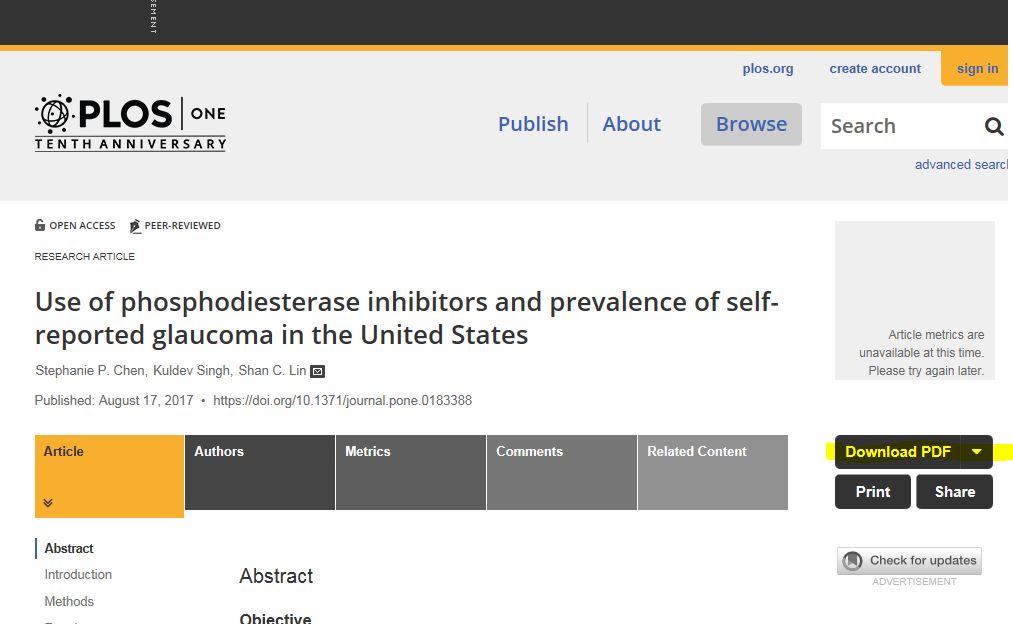Click the search magnifier icon
The width and height of the screenshot is (1013, 624).
(994, 126)
